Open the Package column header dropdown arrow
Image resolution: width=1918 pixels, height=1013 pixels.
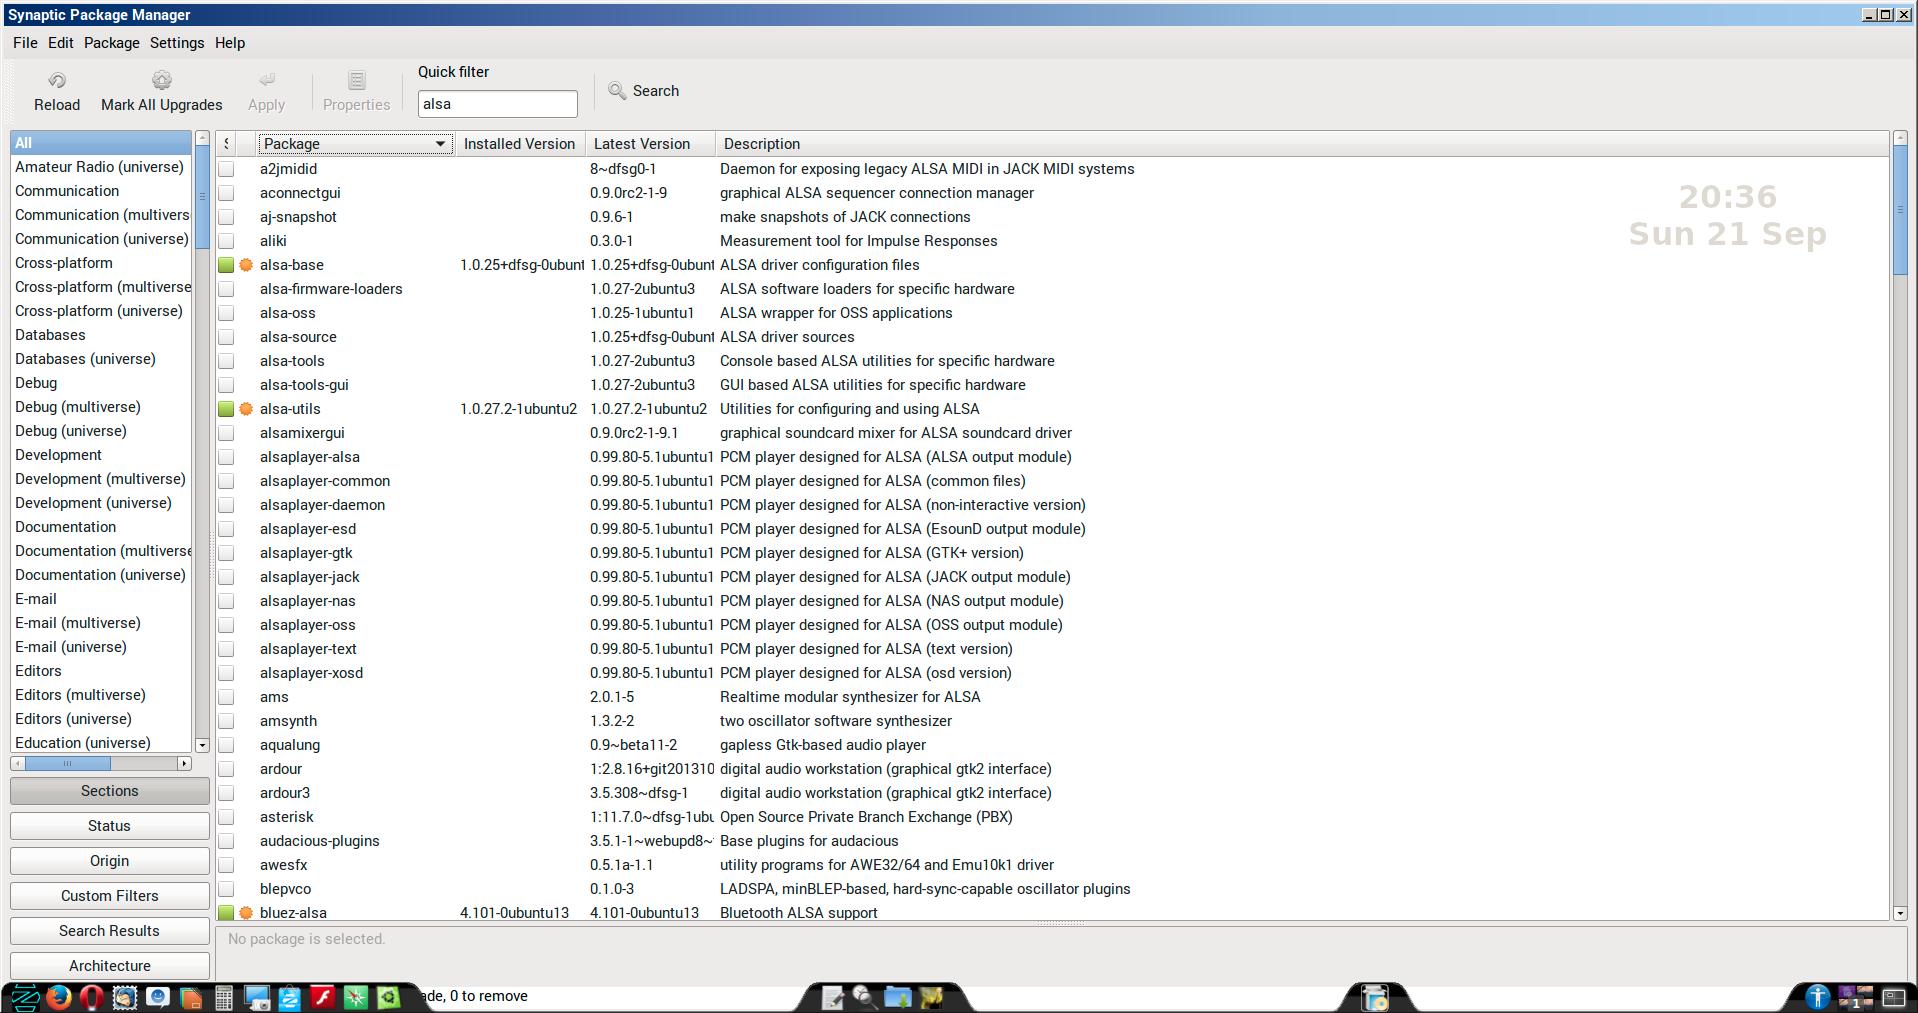click(440, 144)
